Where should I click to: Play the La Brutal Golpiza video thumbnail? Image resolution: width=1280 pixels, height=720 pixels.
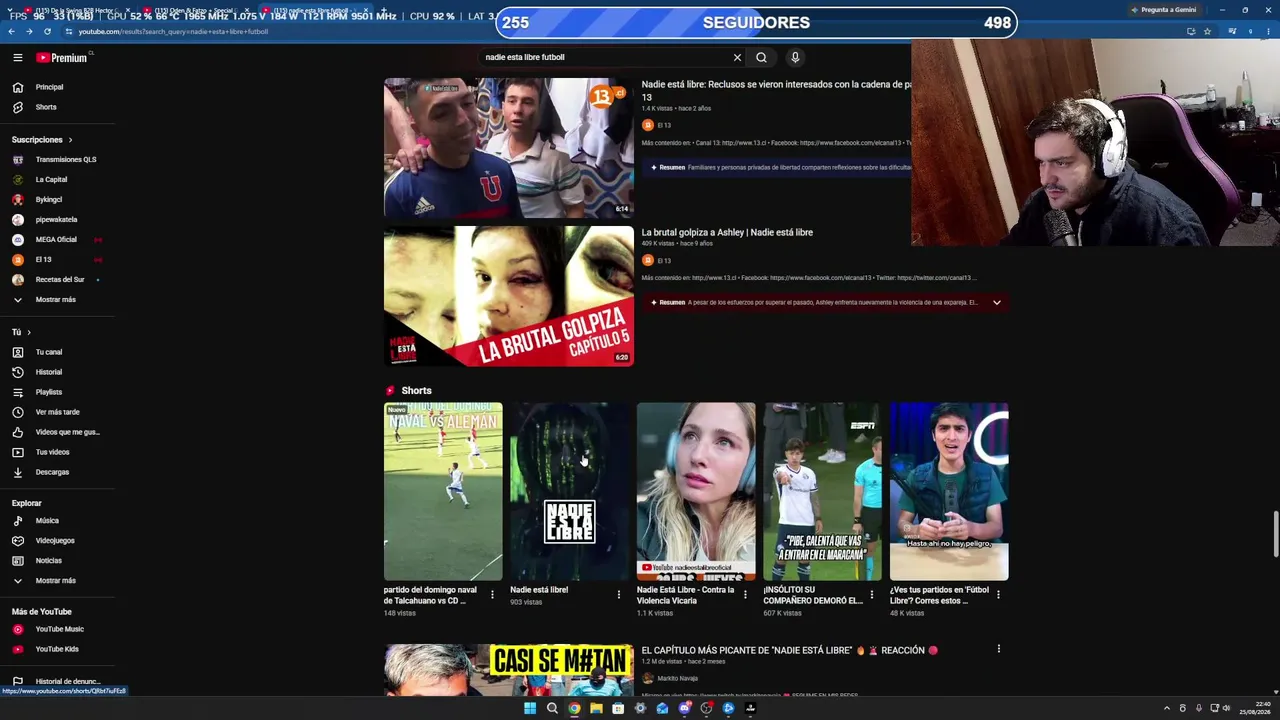click(x=509, y=296)
